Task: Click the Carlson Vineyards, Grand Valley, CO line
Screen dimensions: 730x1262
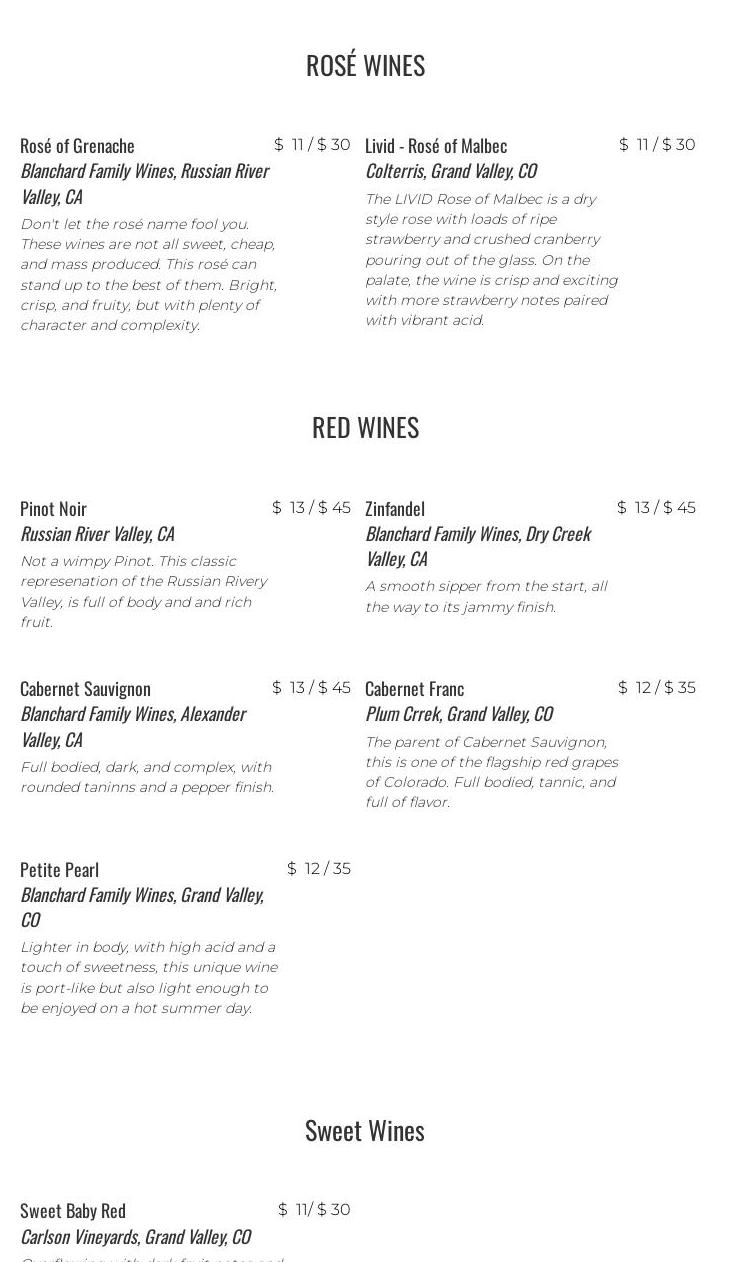Action: point(135,1237)
